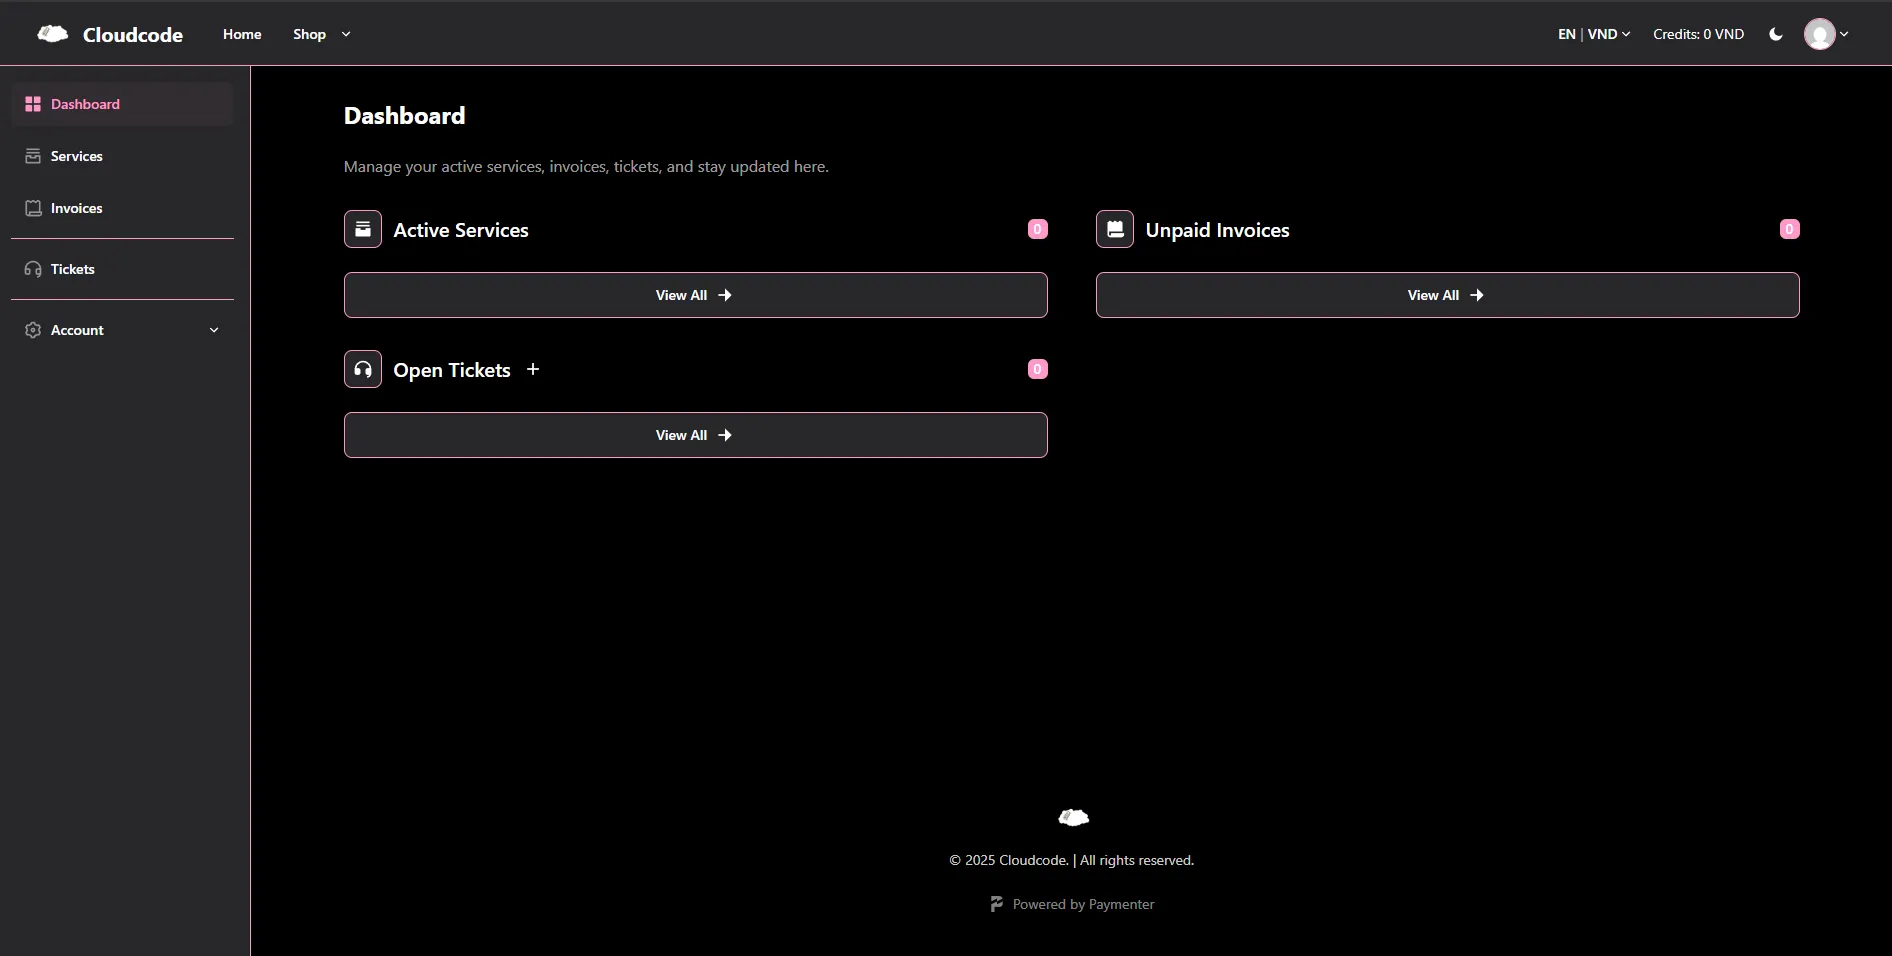Click the Open Tickets headphone icon

coord(363,369)
